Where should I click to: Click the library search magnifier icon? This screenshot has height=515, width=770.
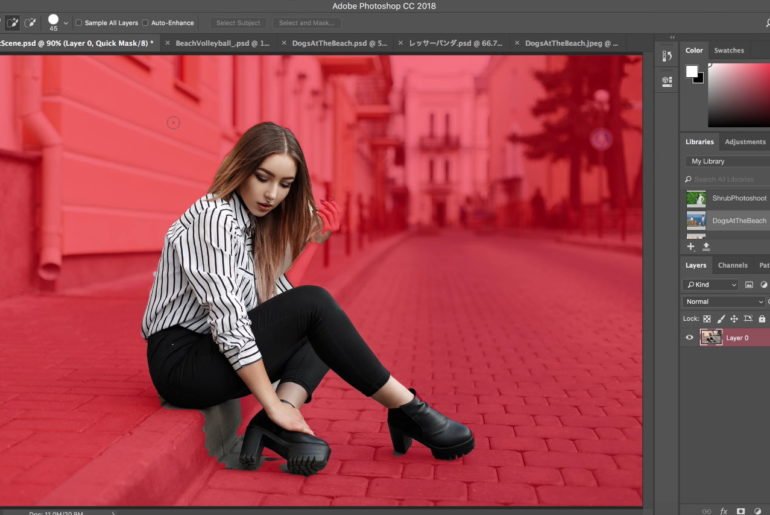[x=688, y=179]
